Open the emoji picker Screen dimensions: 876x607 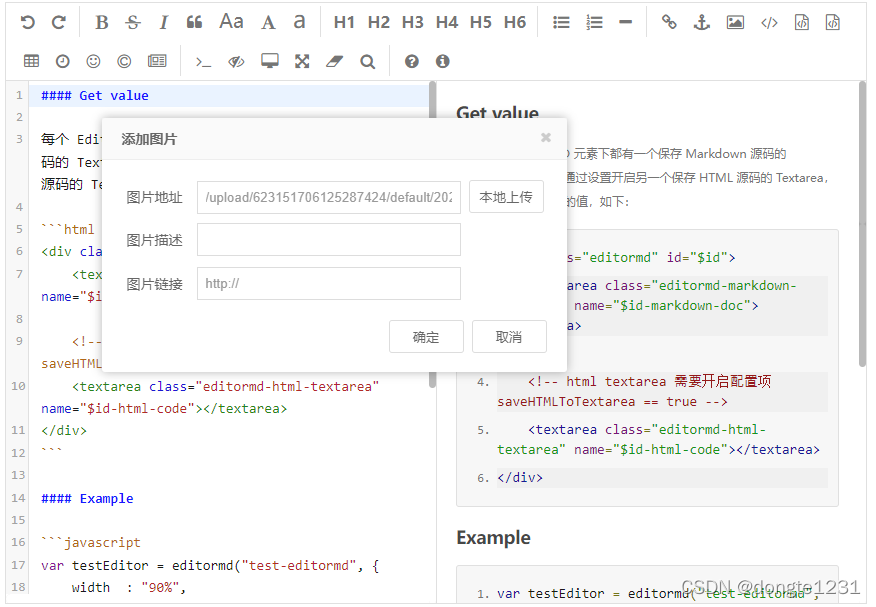click(x=93, y=61)
